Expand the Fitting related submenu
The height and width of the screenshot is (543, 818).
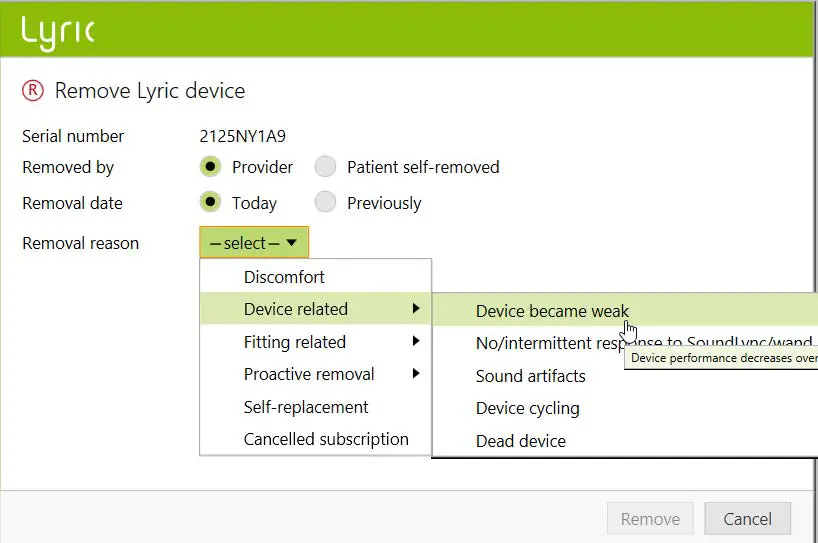[316, 342]
